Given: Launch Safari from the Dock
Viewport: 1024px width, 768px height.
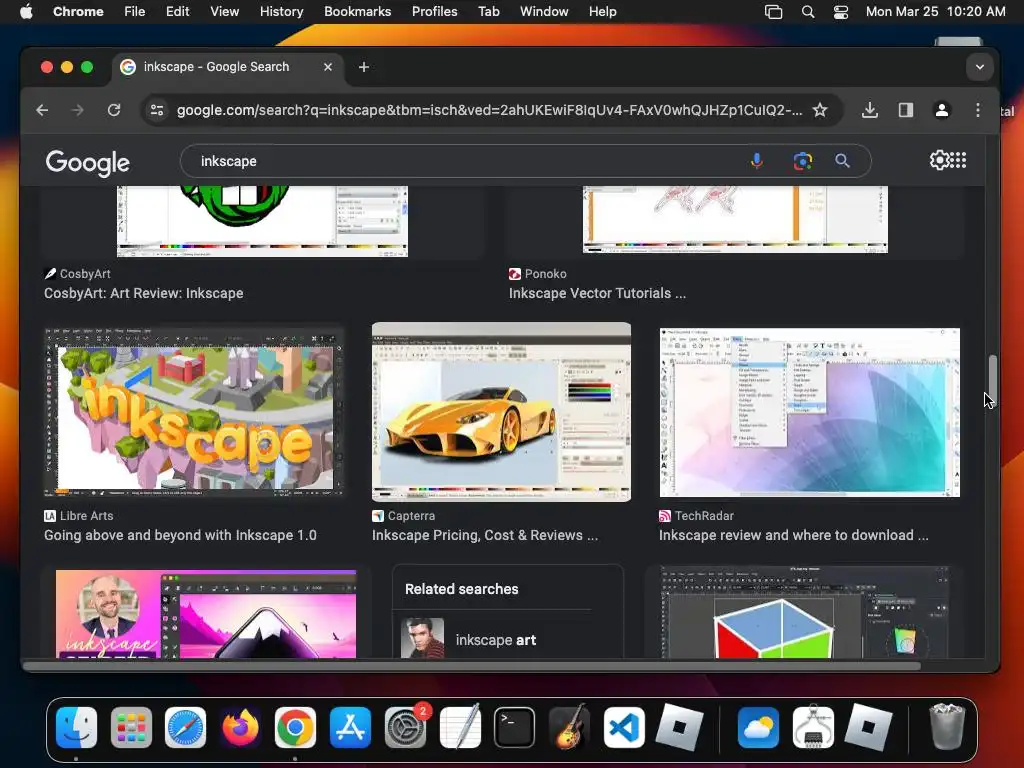Looking at the screenshot, I should (185, 727).
